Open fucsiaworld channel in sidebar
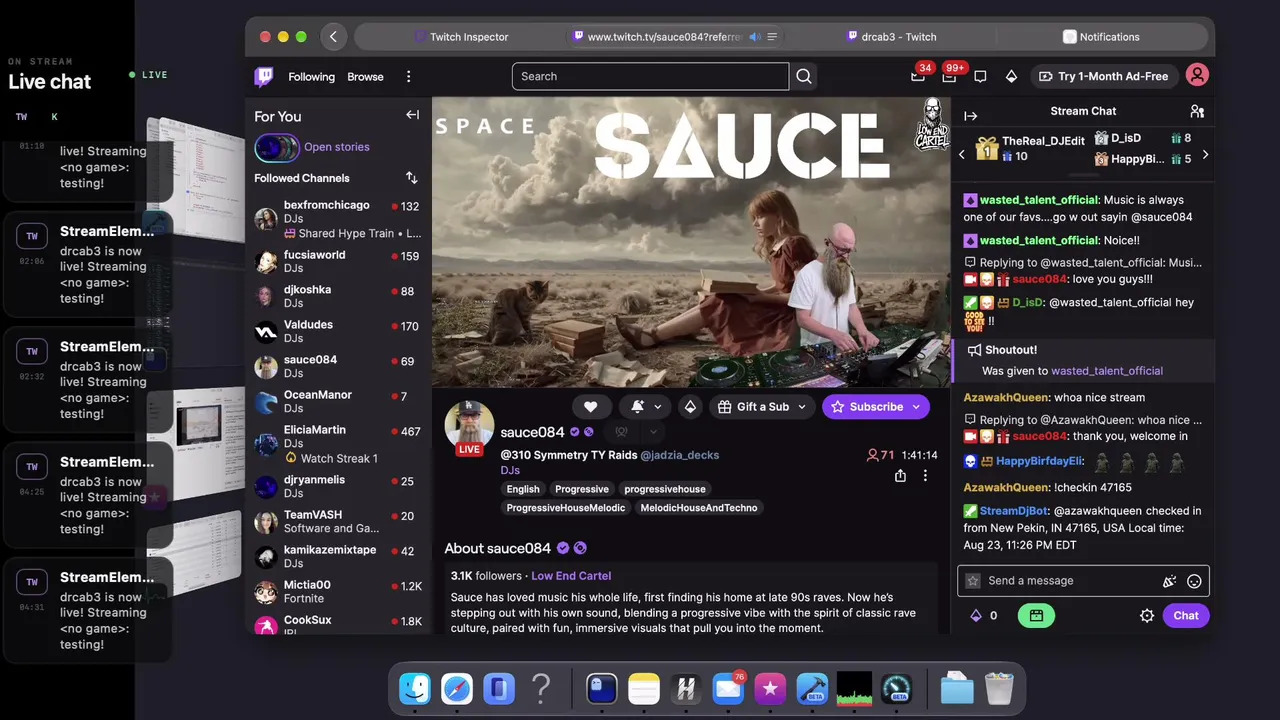This screenshot has width=1280, height=720. [338, 261]
